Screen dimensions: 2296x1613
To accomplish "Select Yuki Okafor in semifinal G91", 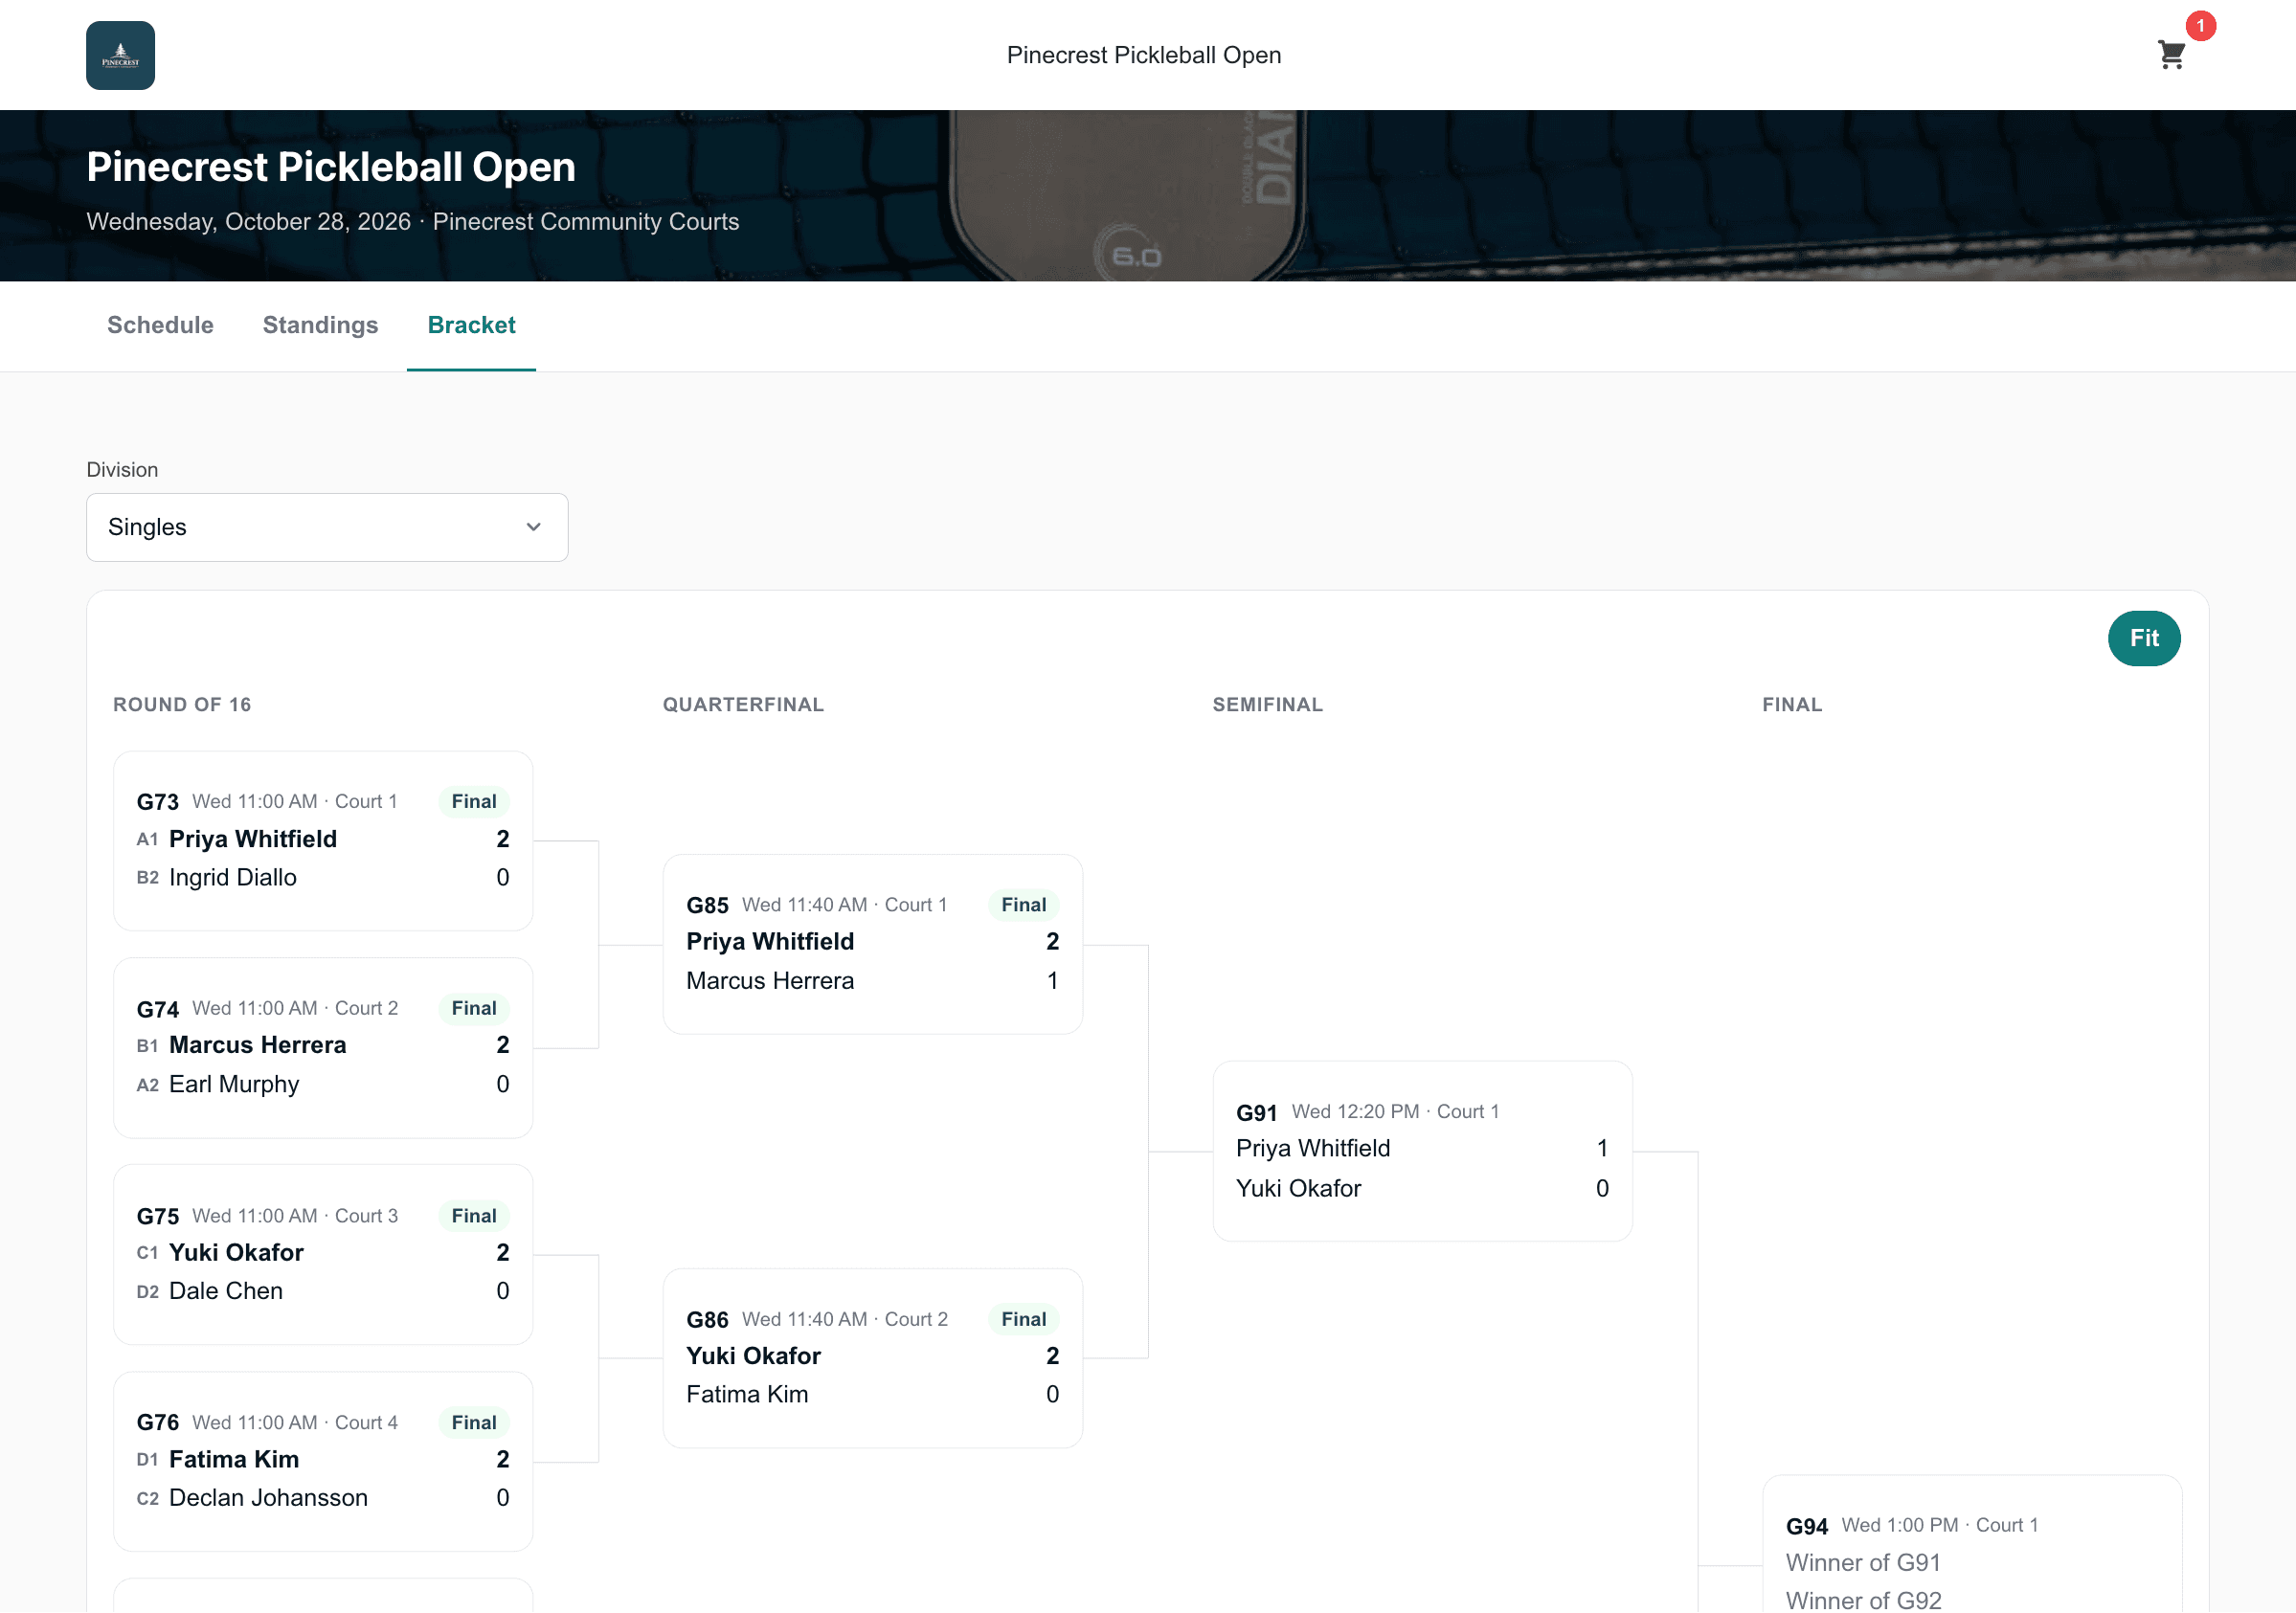I will click(x=1298, y=1188).
